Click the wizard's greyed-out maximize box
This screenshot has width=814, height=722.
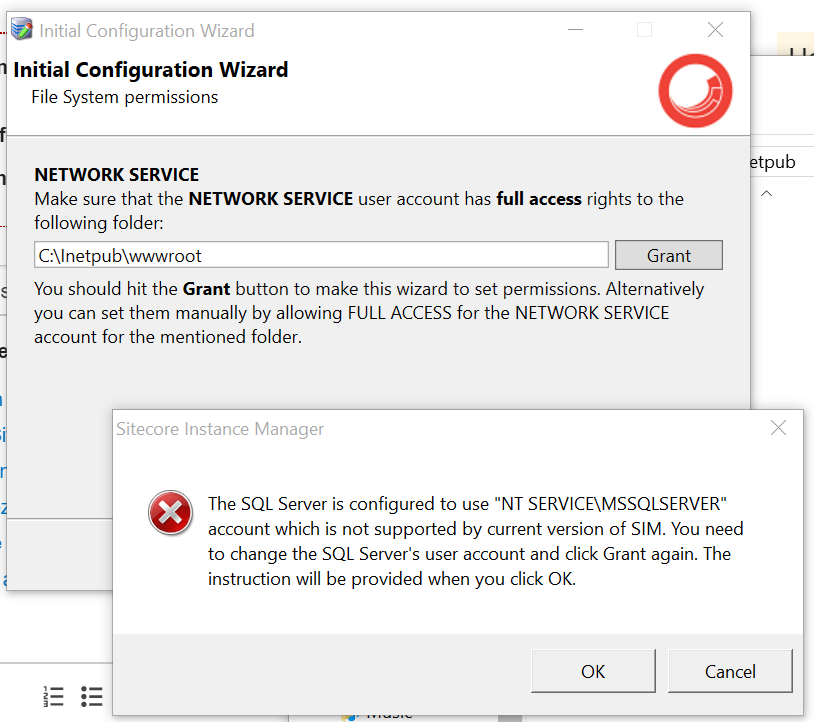coord(644,30)
